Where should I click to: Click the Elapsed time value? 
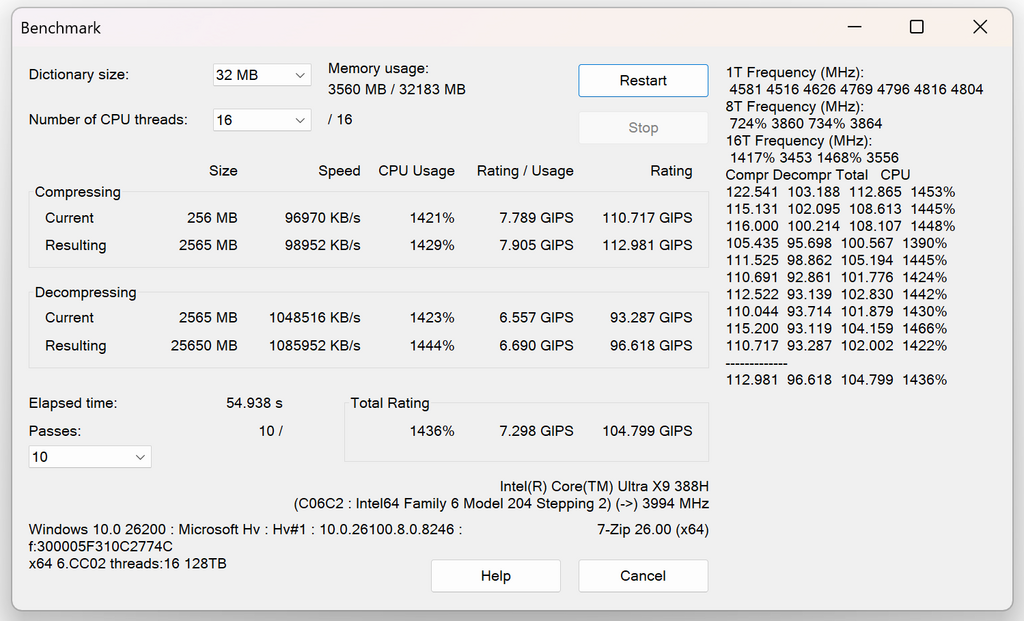[254, 403]
